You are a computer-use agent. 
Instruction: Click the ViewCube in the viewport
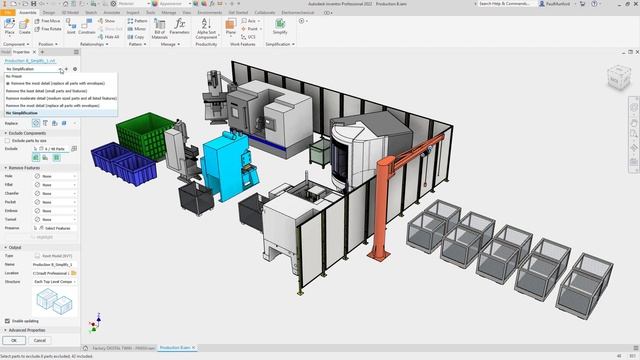(618, 77)
